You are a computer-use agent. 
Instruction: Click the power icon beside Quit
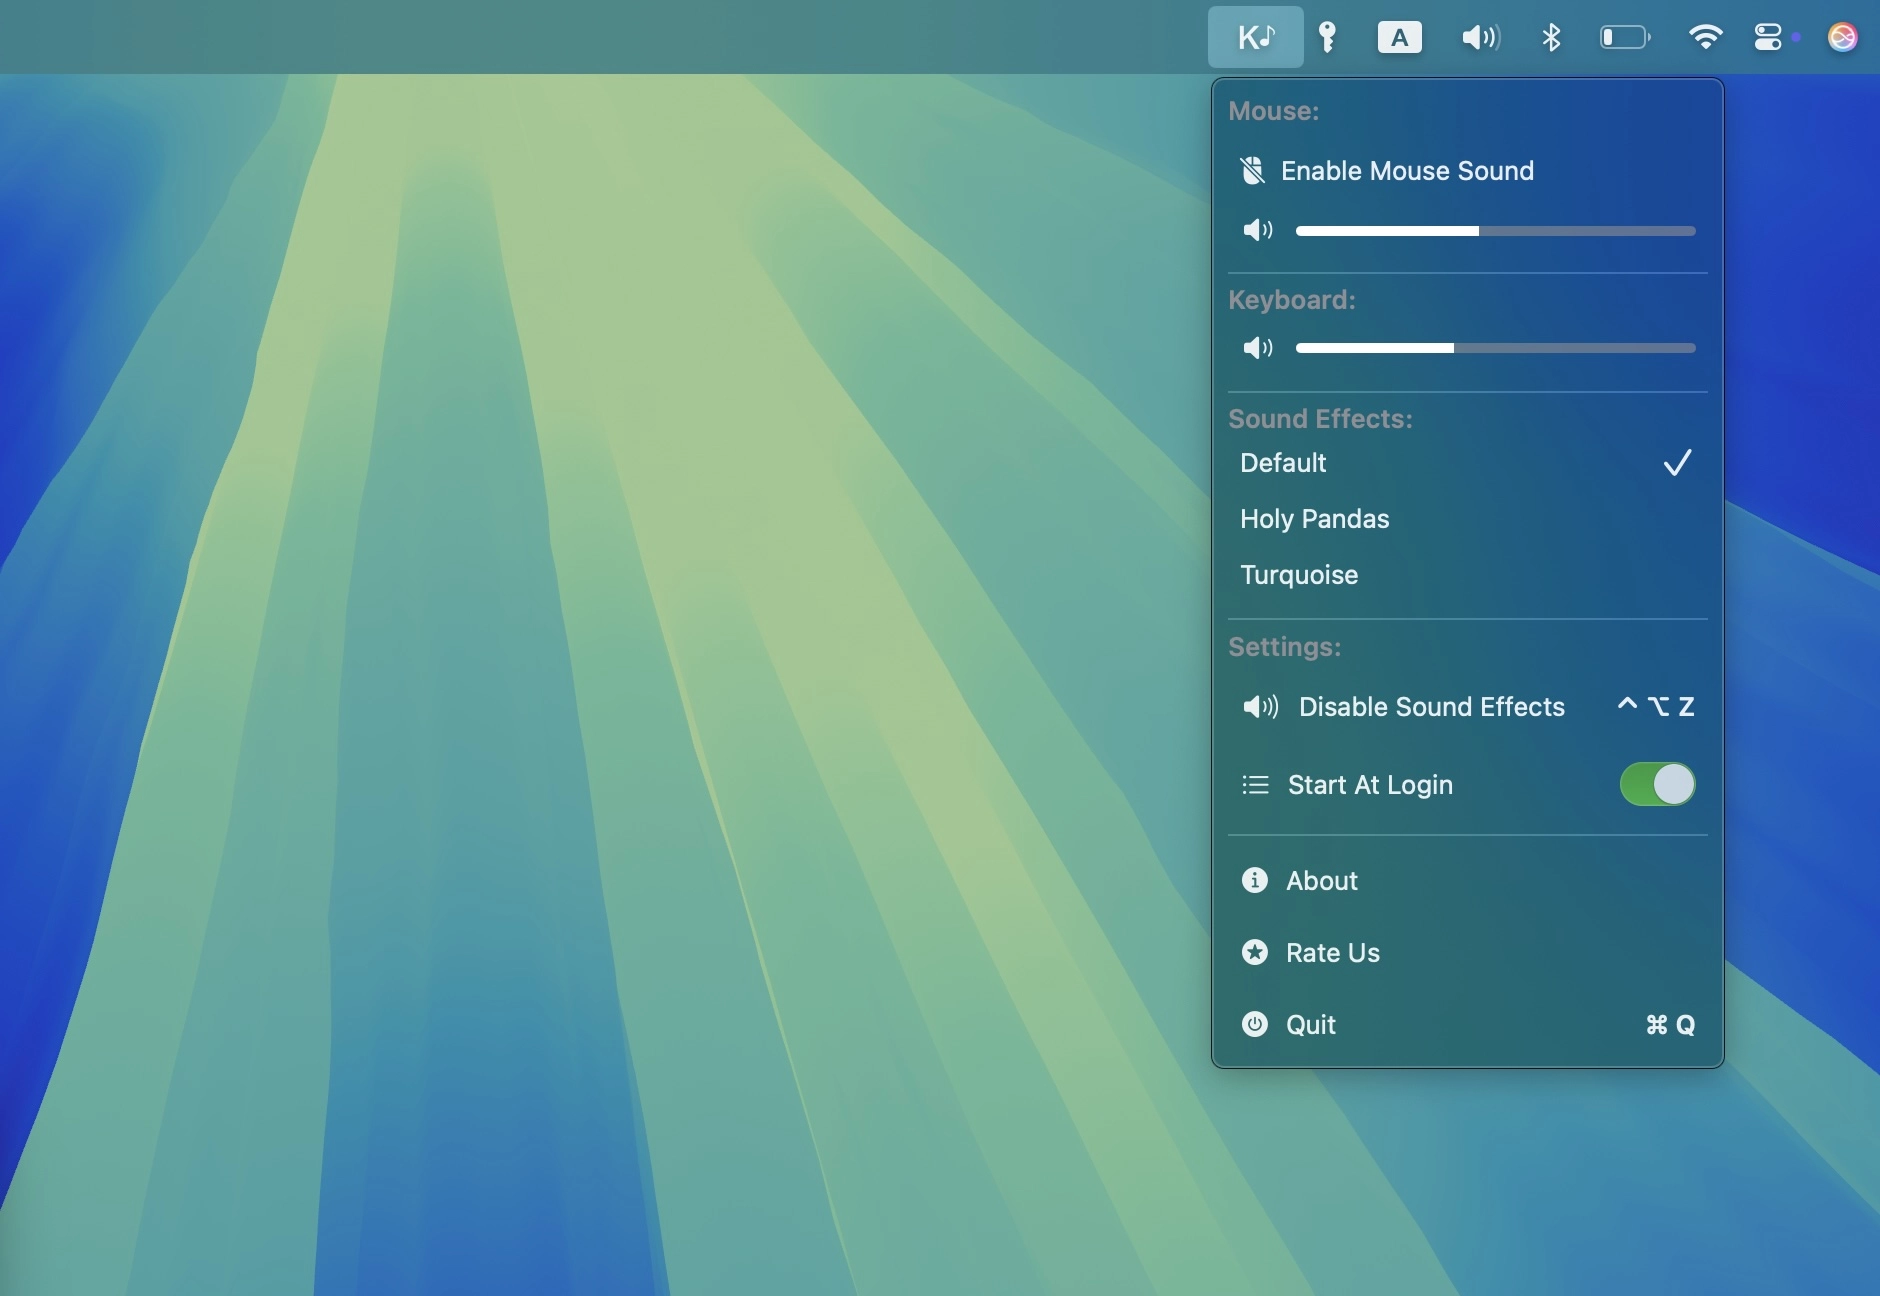point(1255,1025)
